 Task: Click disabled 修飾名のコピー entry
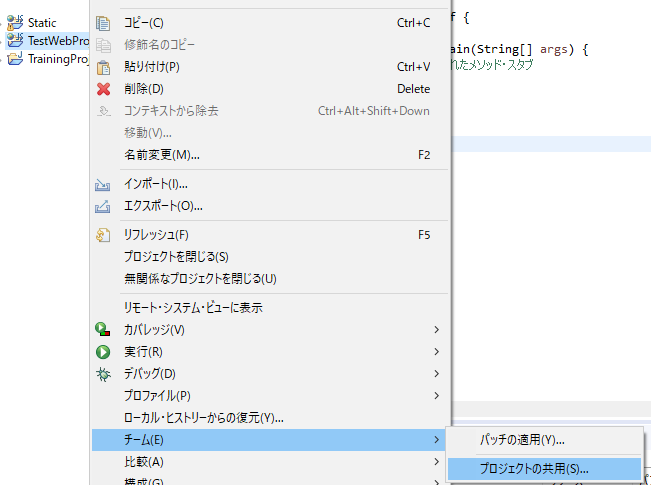(x=270, y=45)
